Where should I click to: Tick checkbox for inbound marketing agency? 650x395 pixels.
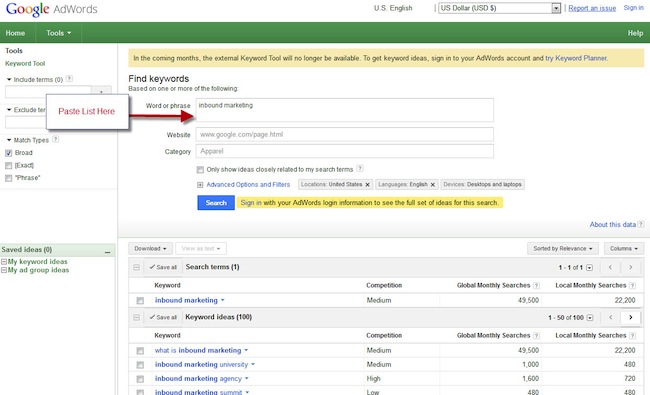tap(140, 379)
